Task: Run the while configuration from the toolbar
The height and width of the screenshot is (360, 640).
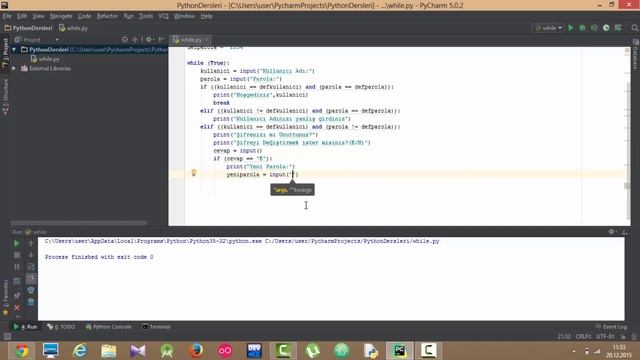Action: [x=571, y=28]
